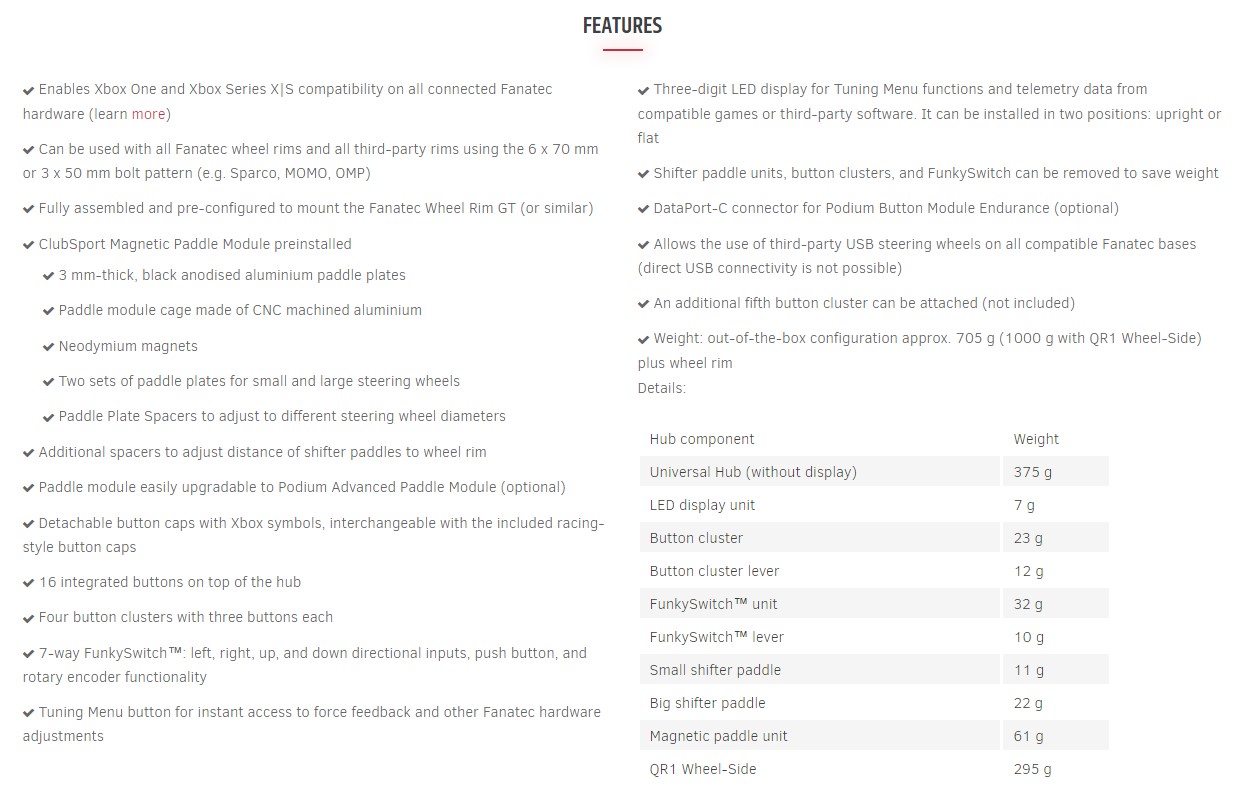Image resolution: width=1242 pixels, height=798 pixels.
Task: Click the checkmark before 'Three-digit LED display'
Action: (x=644, y=90)
